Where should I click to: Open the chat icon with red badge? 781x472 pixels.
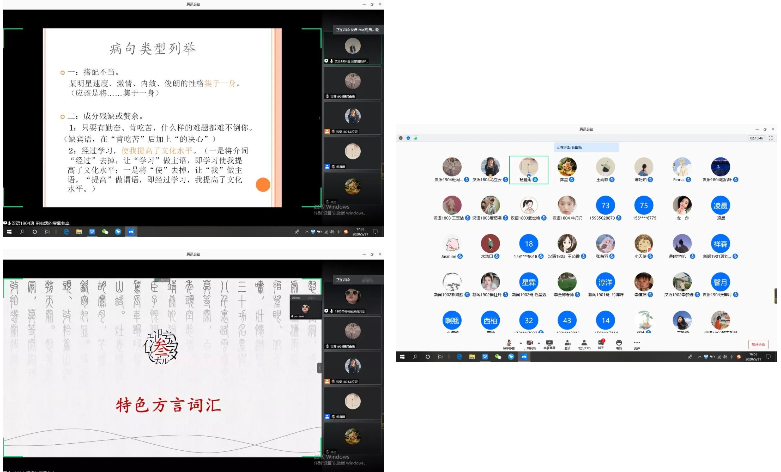tap(600, 345)
